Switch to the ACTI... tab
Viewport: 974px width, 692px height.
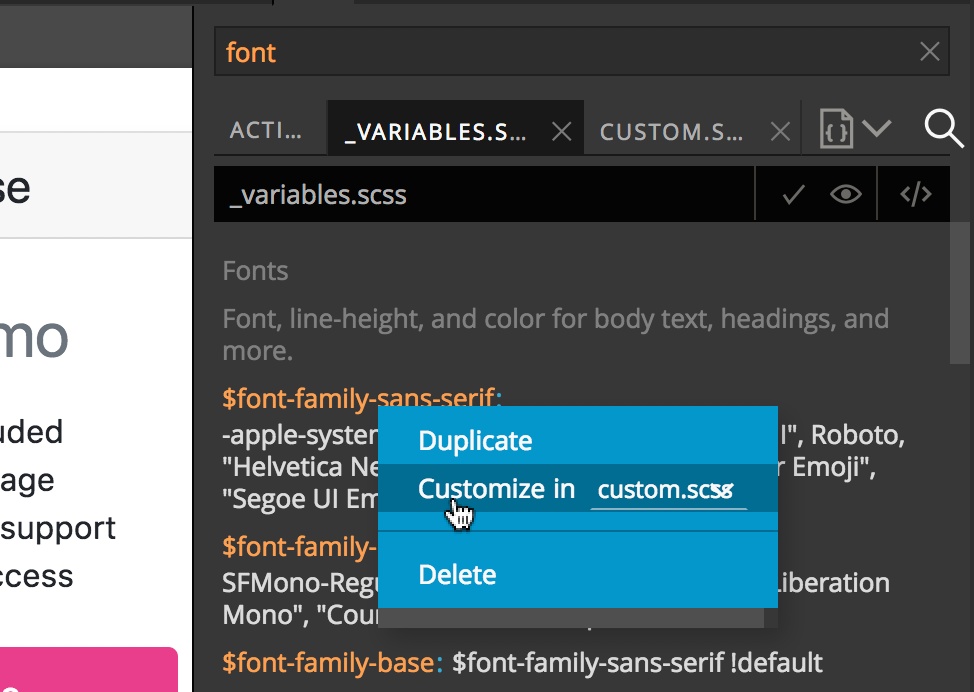point(266,130)
